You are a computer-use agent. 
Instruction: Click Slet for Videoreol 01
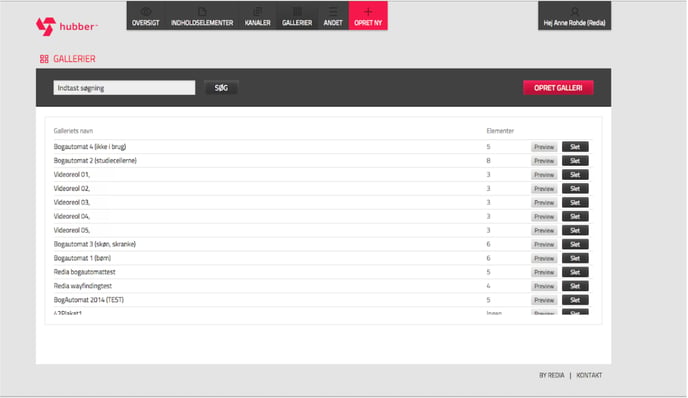575,175
